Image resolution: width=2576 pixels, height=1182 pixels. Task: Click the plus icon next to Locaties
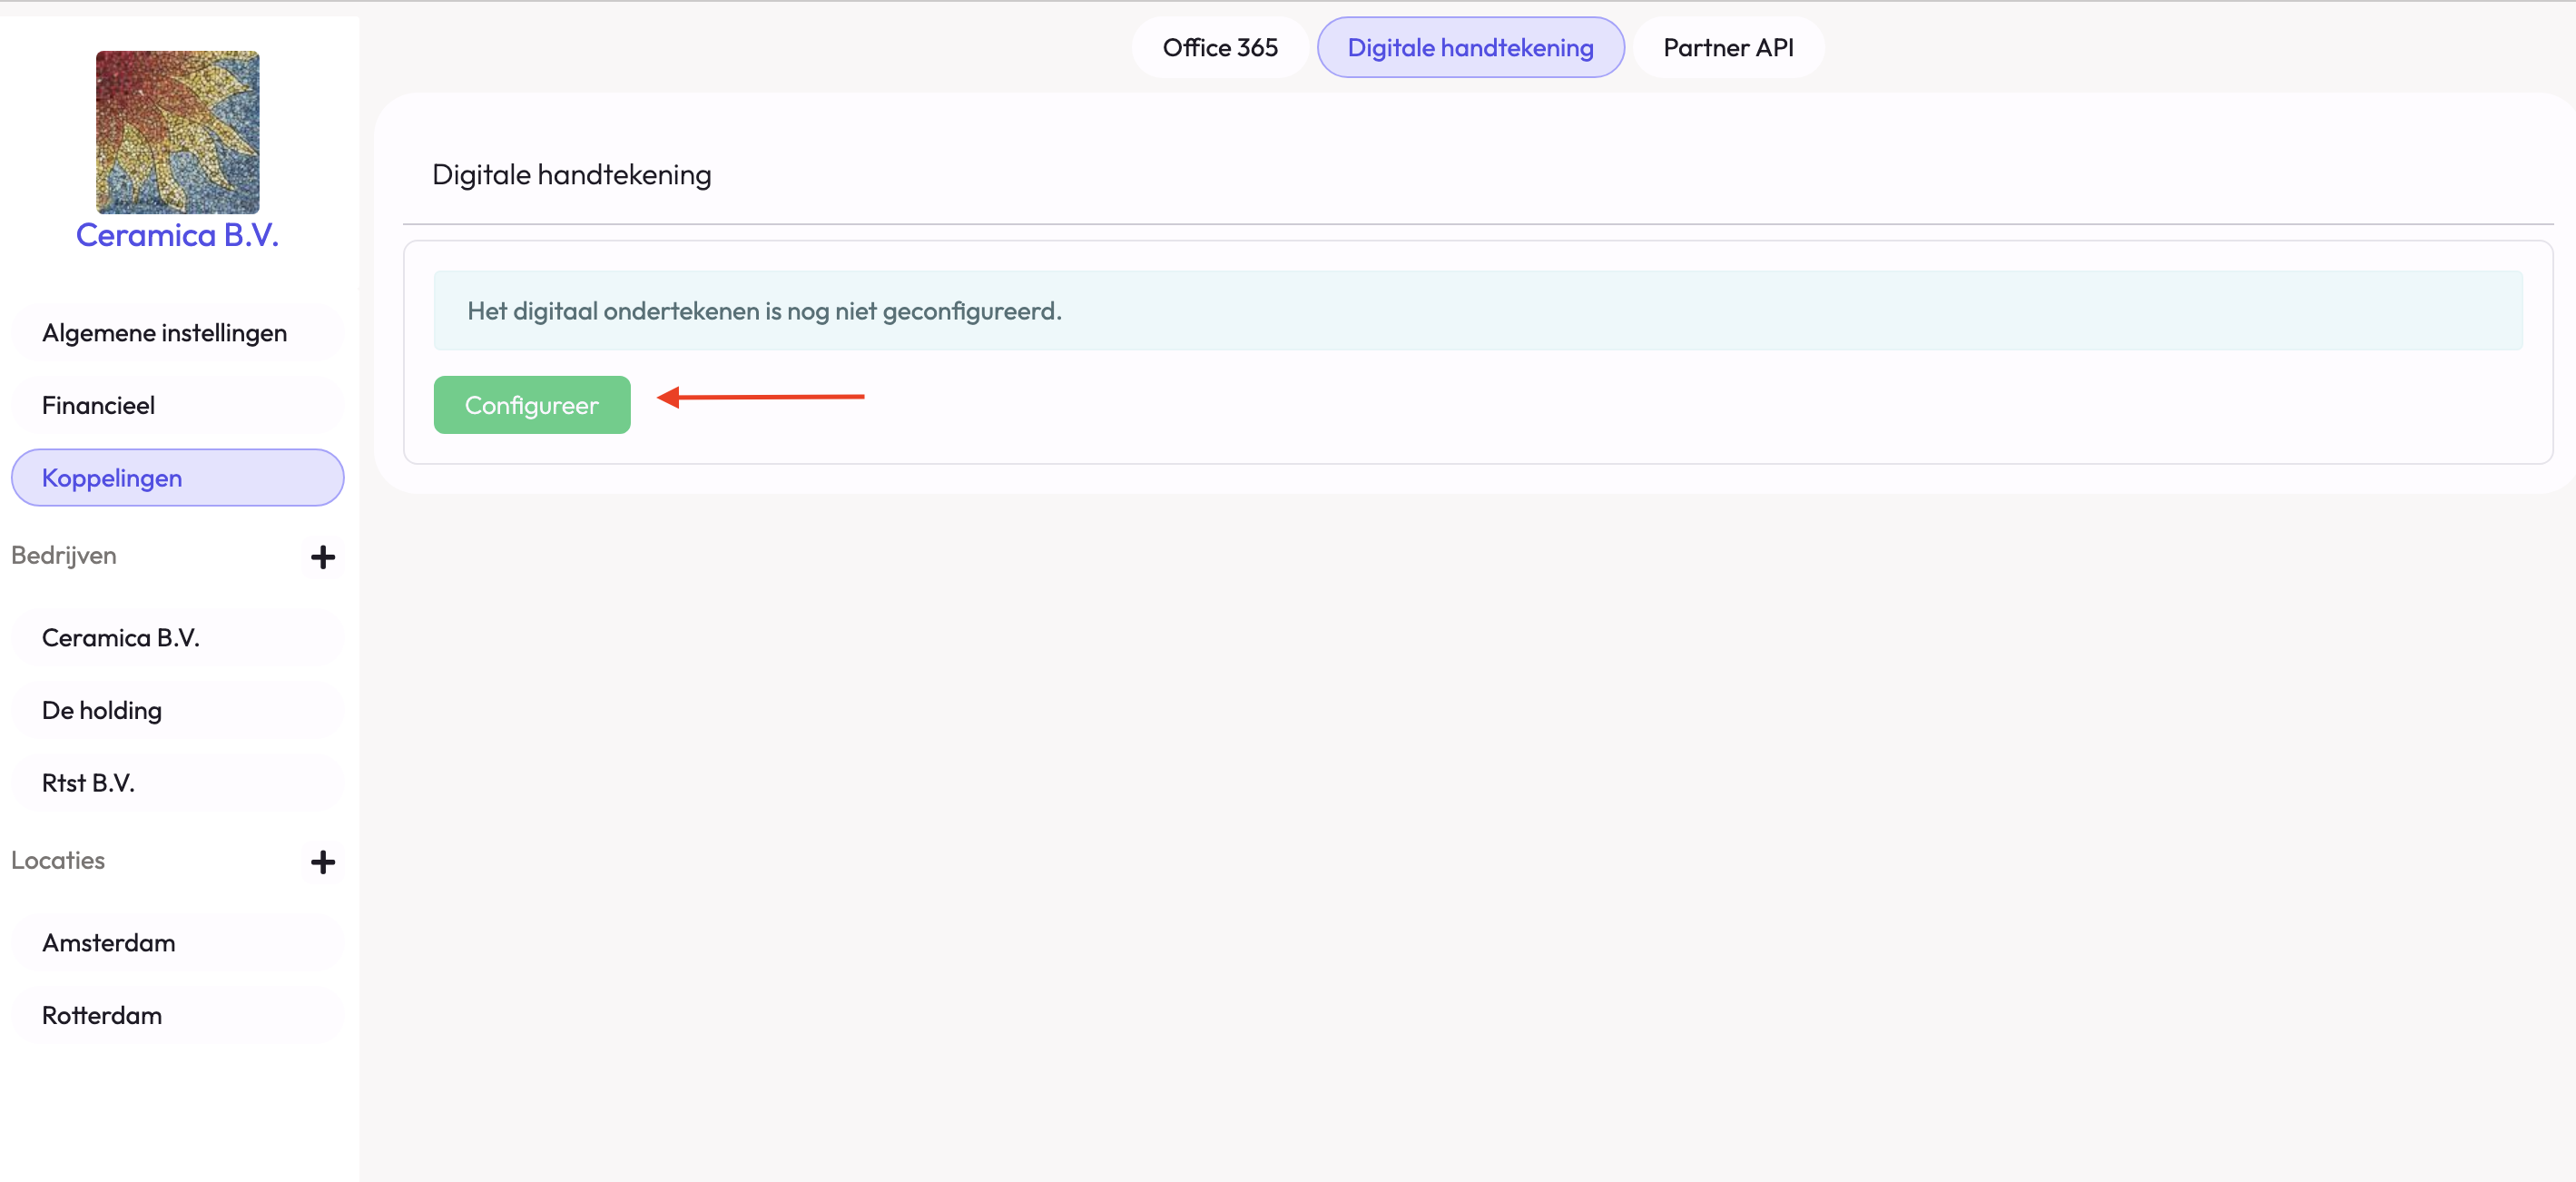(x=322, y=862)
